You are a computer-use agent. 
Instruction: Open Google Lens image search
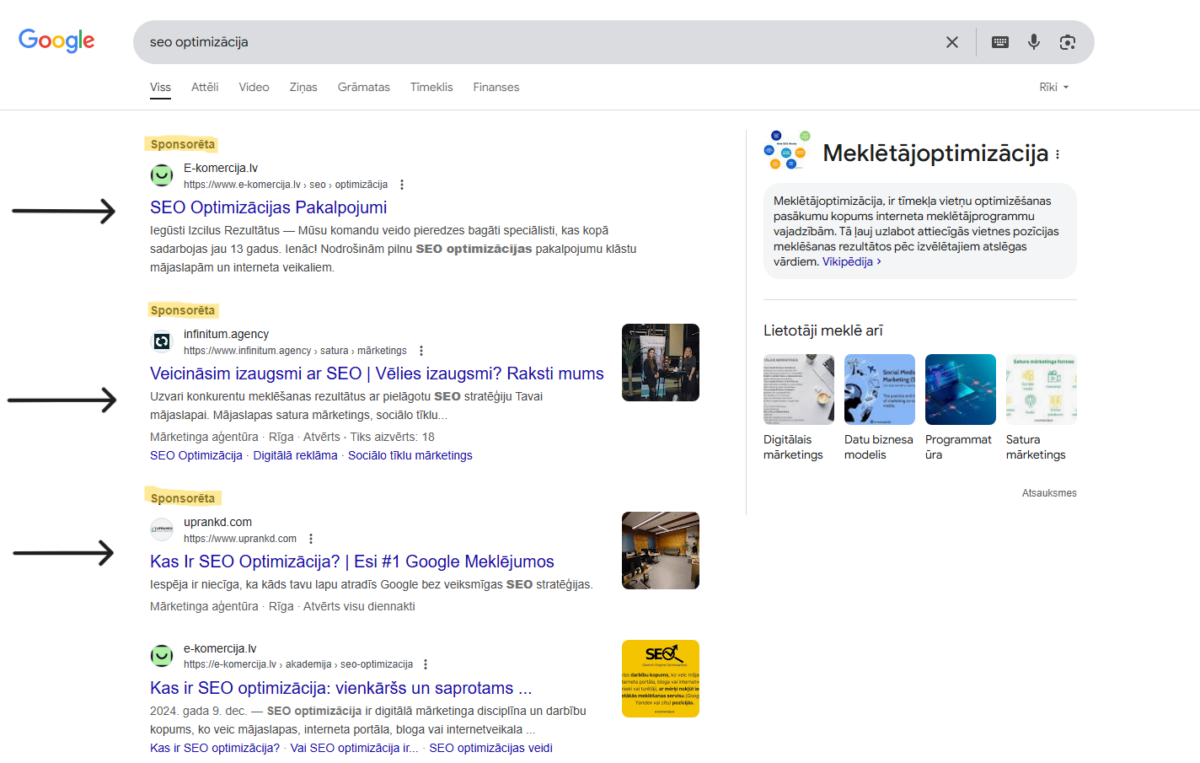[1067, 41]
